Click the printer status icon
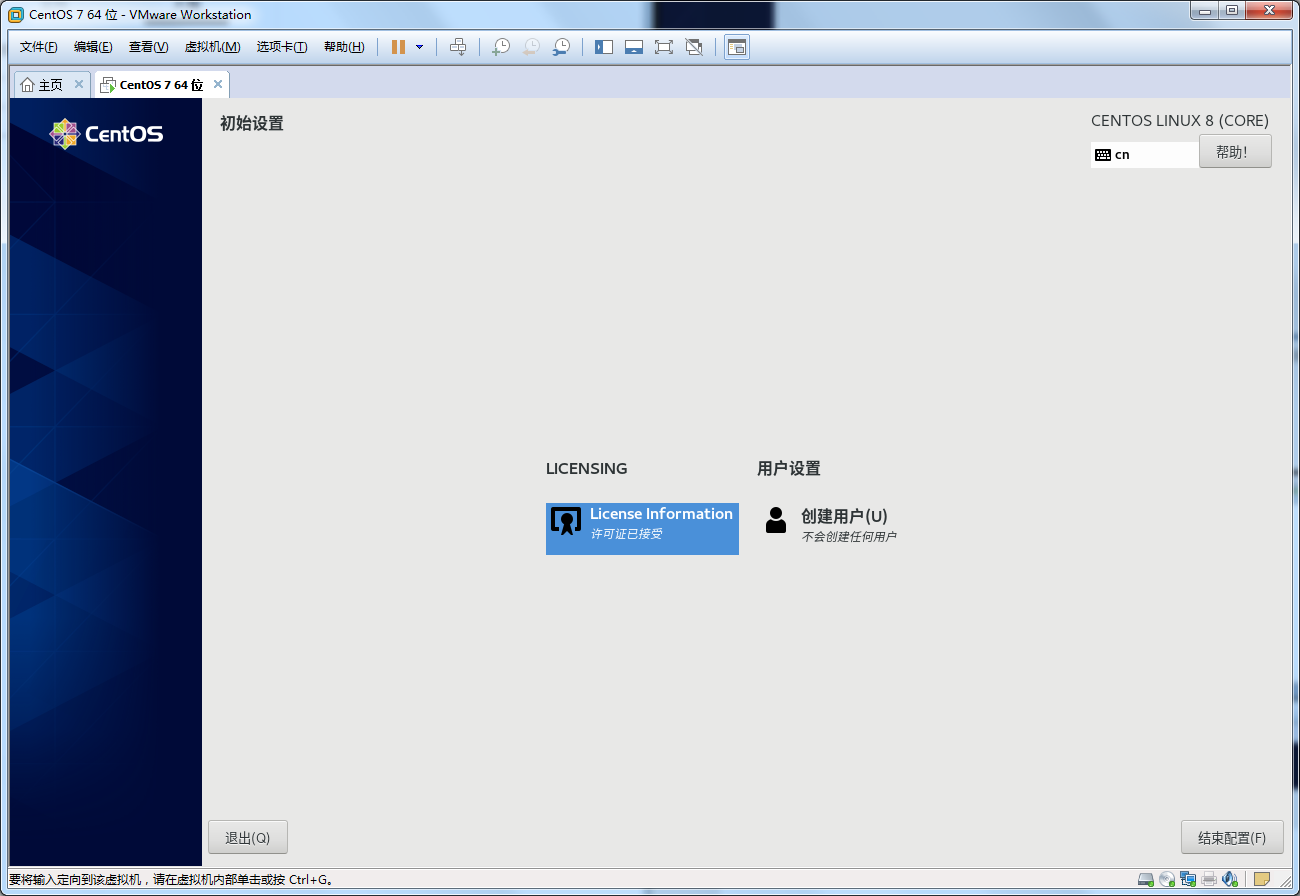Image resolution: width=1300 pixels, height=896 pixels. point(1209,880)
